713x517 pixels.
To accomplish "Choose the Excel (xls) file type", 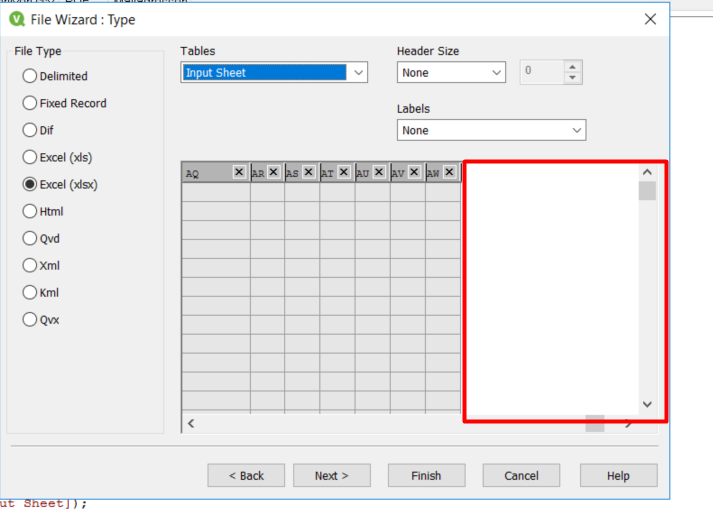I will click(x=57, y=157).
